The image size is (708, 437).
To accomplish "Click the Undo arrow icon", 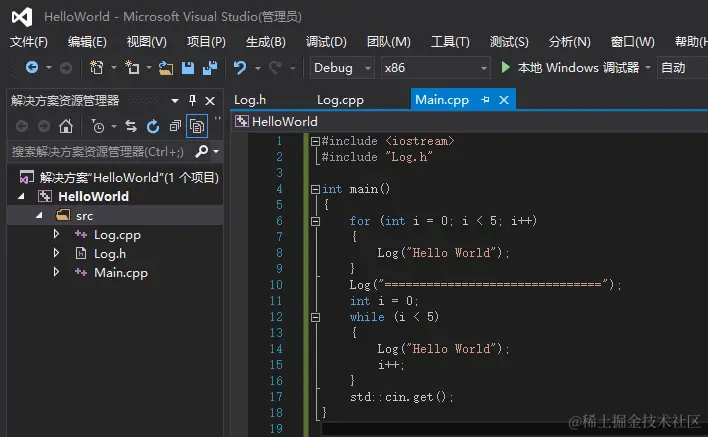I will pyautogui.click(x=240, y=68).
